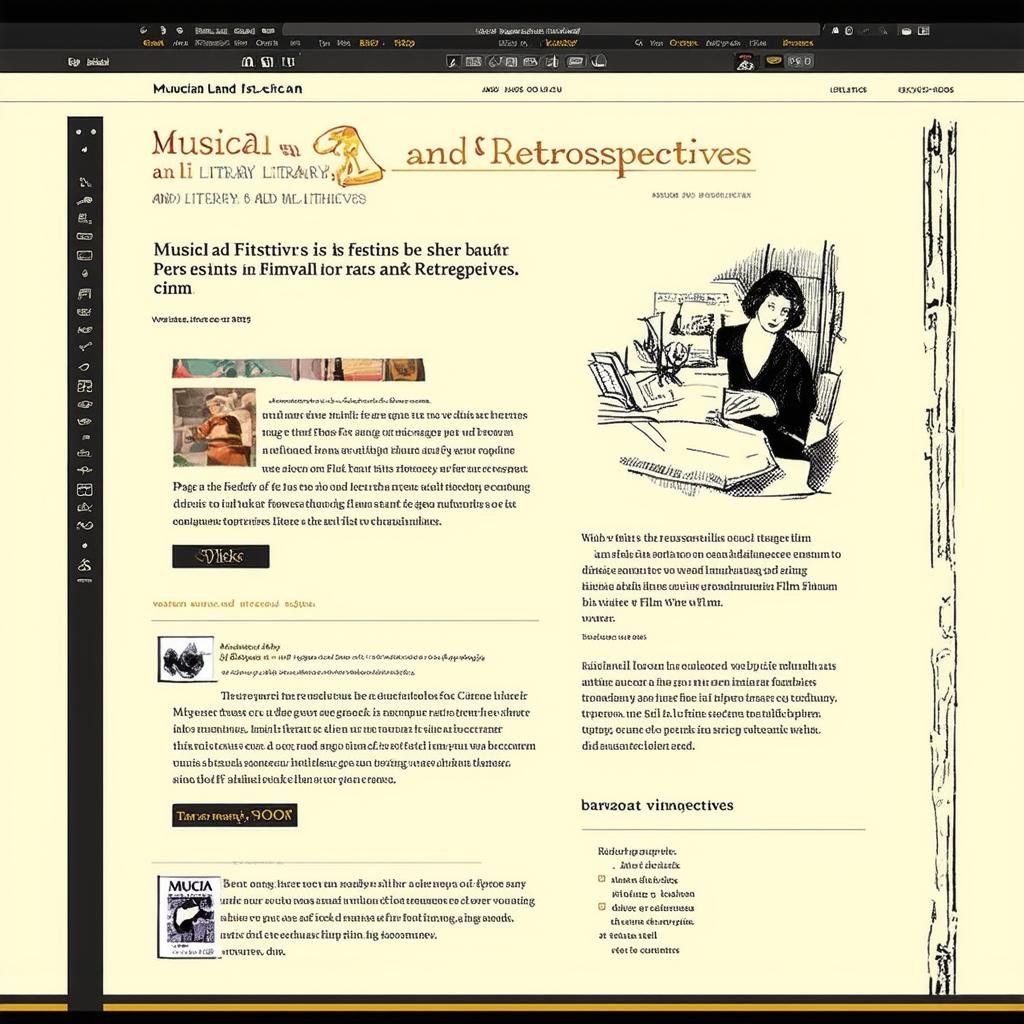The height and width of the screenshot is (1024, 1024).
Task: Click the golden harp logo in the header
Action: (x=348, y=155)
